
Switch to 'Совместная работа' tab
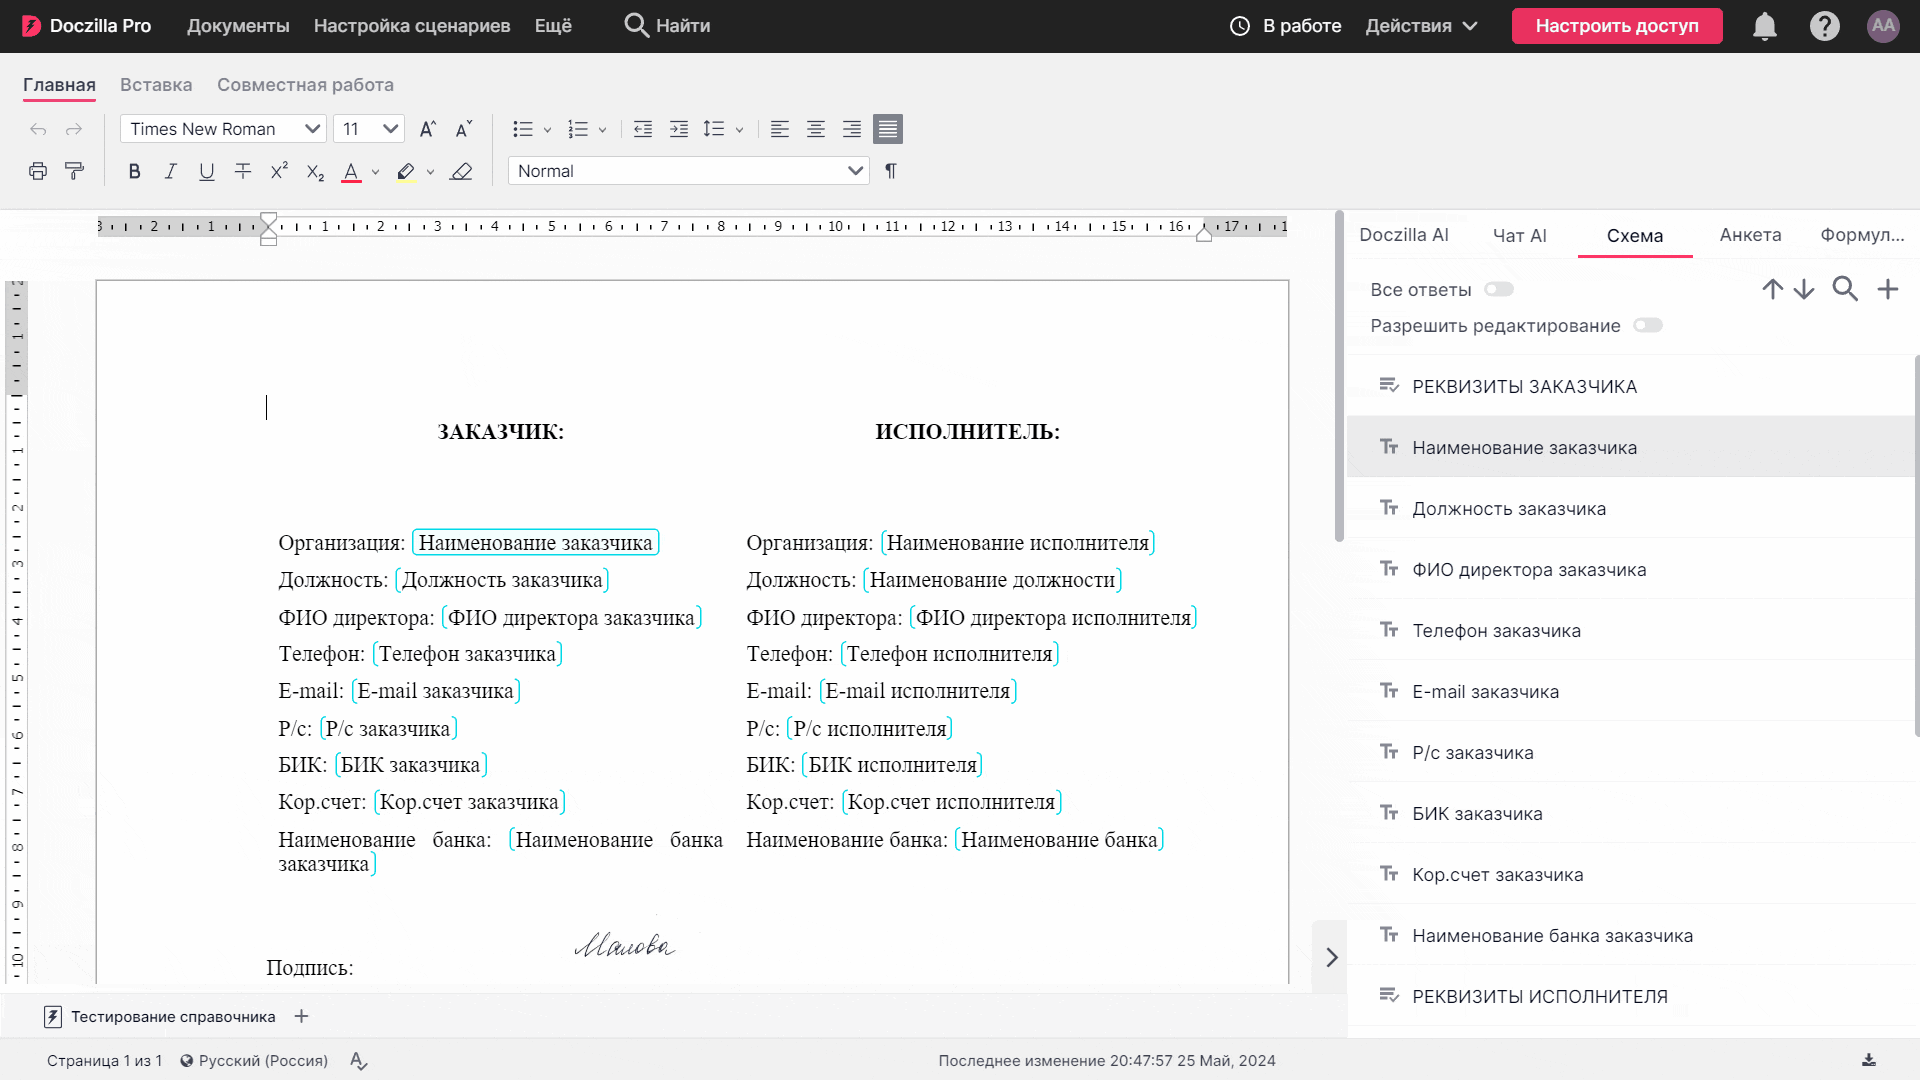pos(305,85)
